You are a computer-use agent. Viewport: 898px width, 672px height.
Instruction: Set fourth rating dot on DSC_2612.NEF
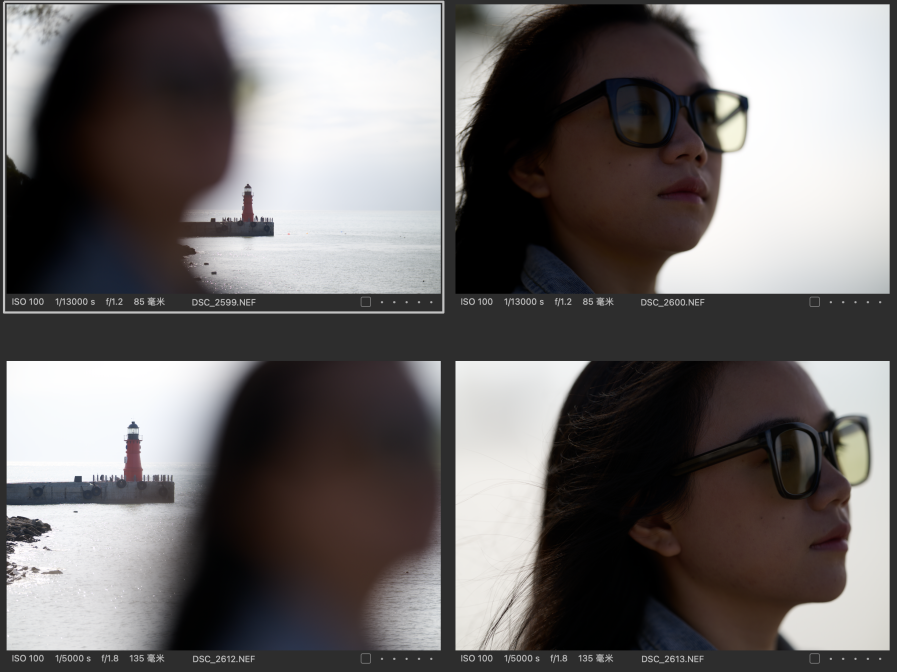point(419,659)
